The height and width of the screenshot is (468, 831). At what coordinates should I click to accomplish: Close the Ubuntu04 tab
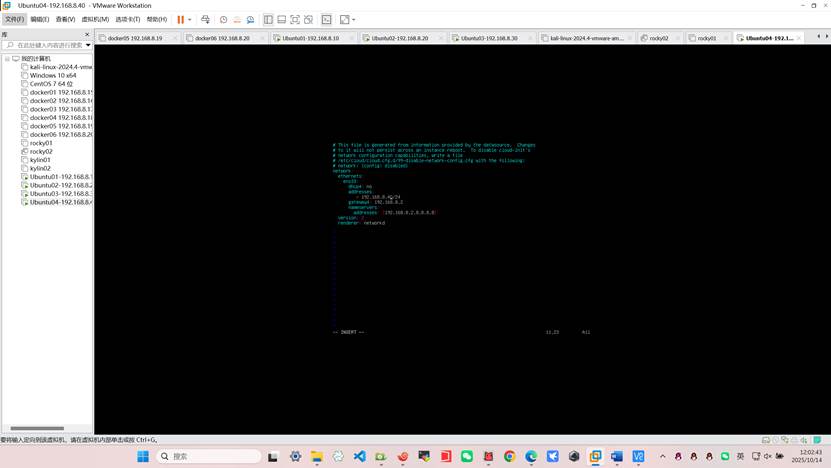799,38
